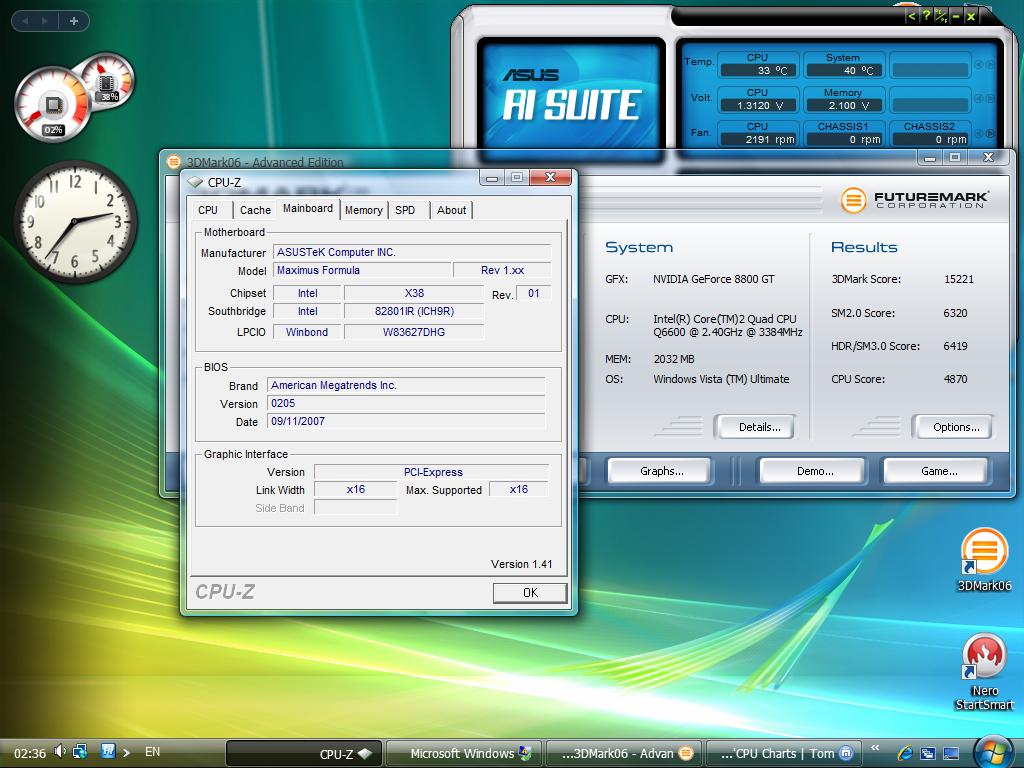Click the AI Suite collapse arrow icon

[912, 16]
